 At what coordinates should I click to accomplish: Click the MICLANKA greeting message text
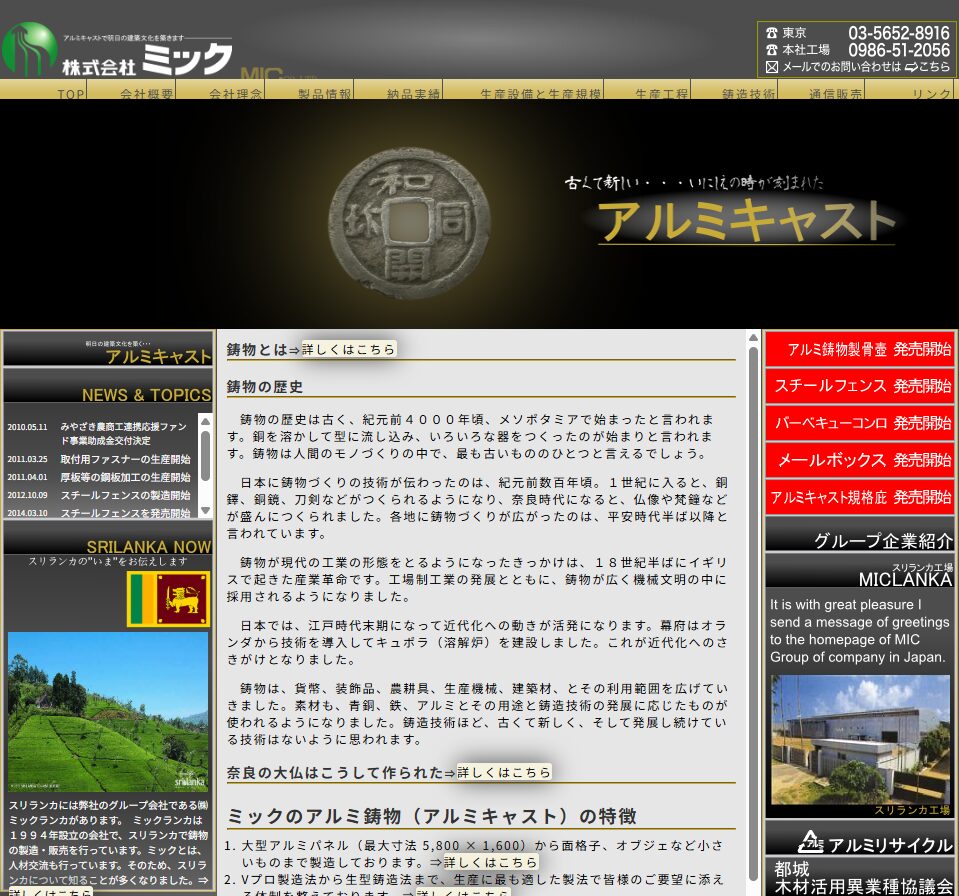coord(859,631)
